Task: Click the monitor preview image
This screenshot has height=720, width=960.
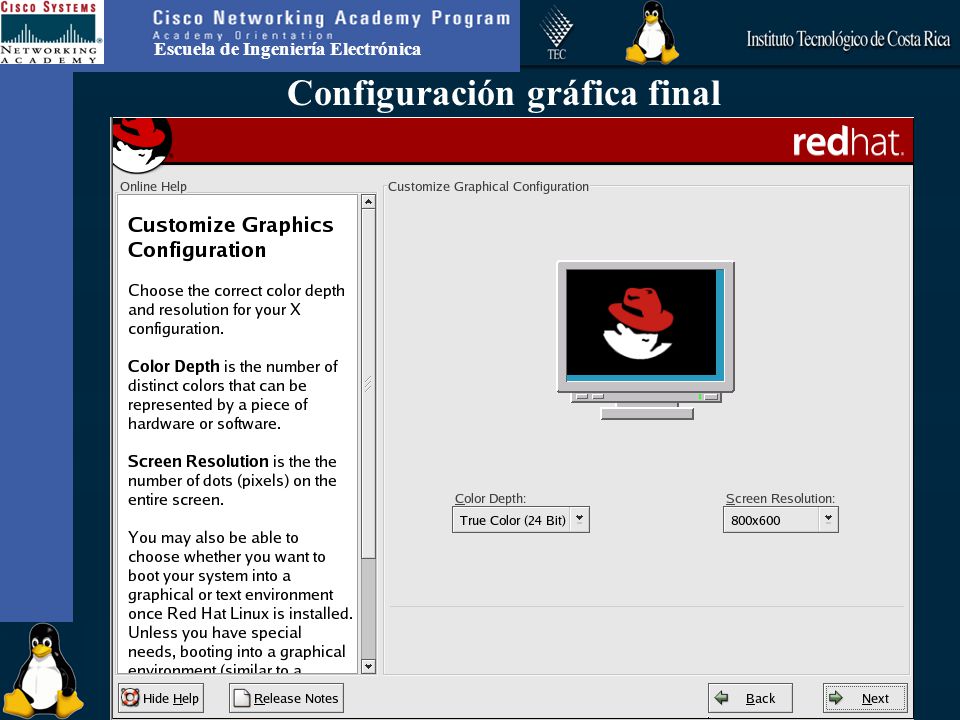Action: point(645,340)
